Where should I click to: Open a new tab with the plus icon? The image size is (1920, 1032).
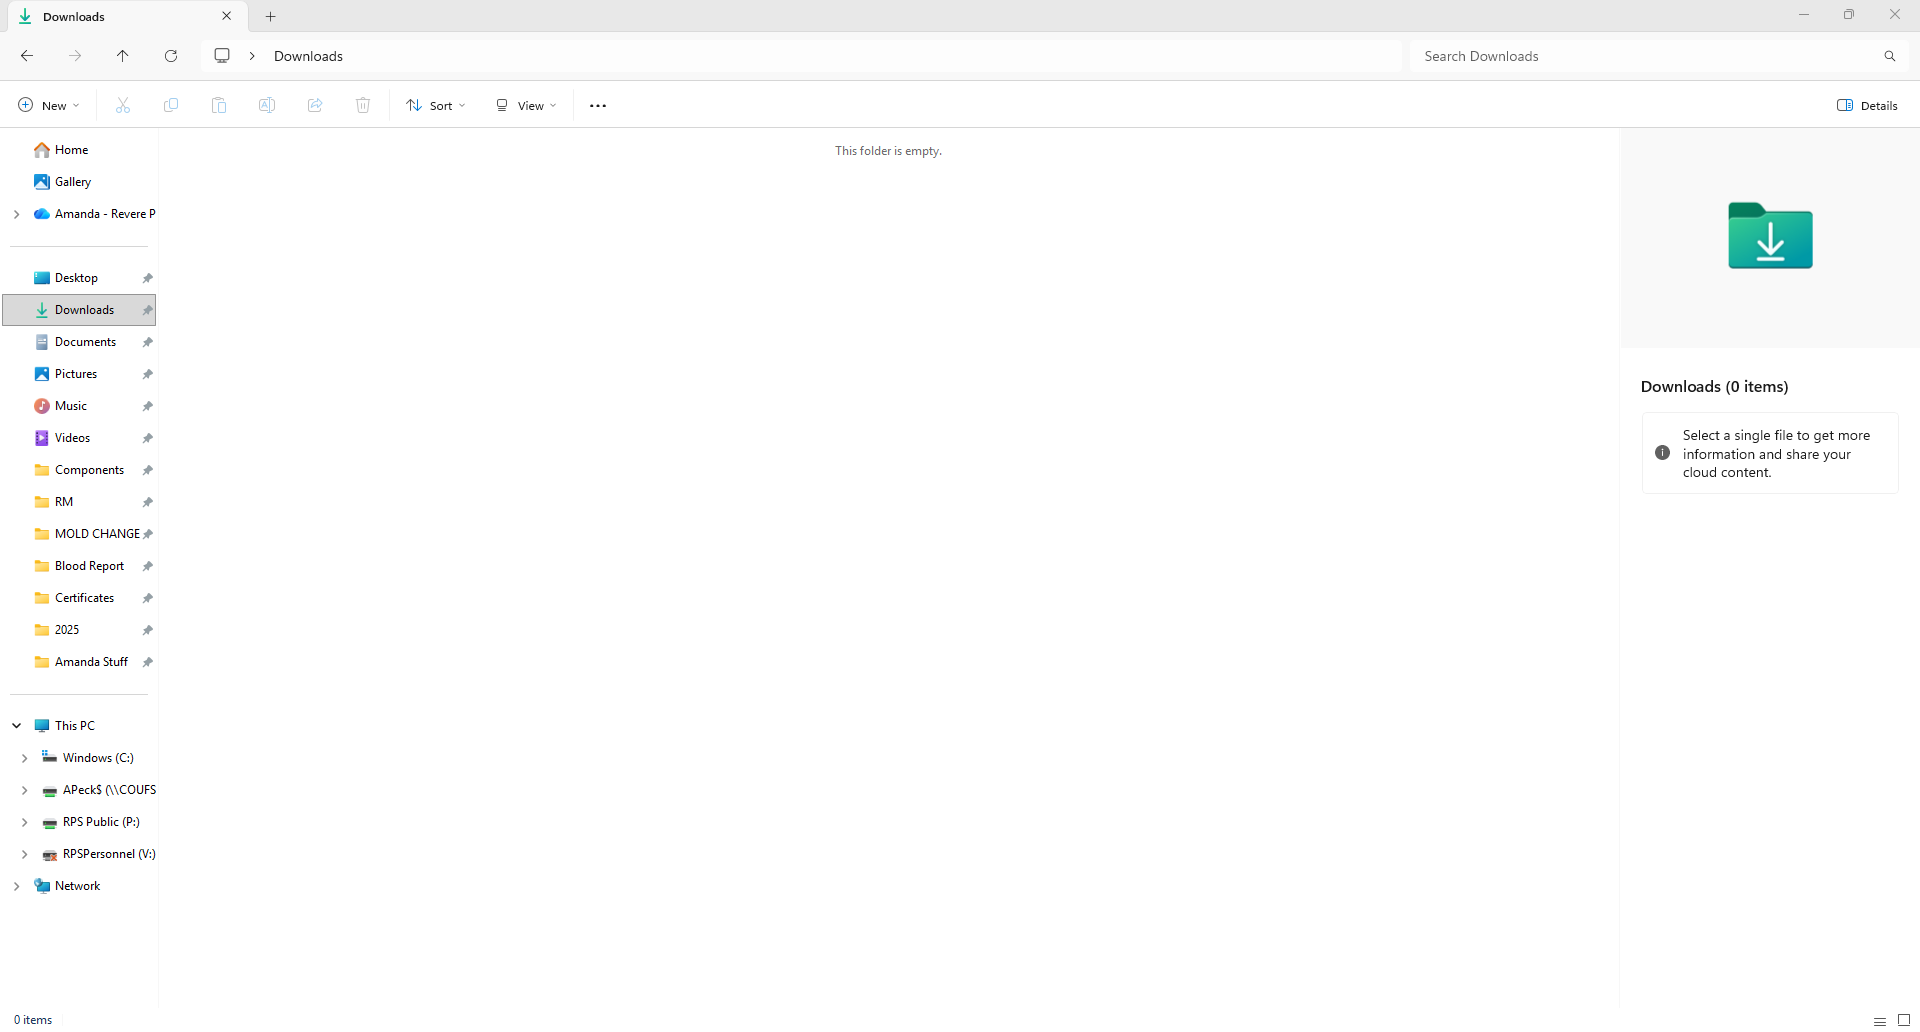point(271,16)
